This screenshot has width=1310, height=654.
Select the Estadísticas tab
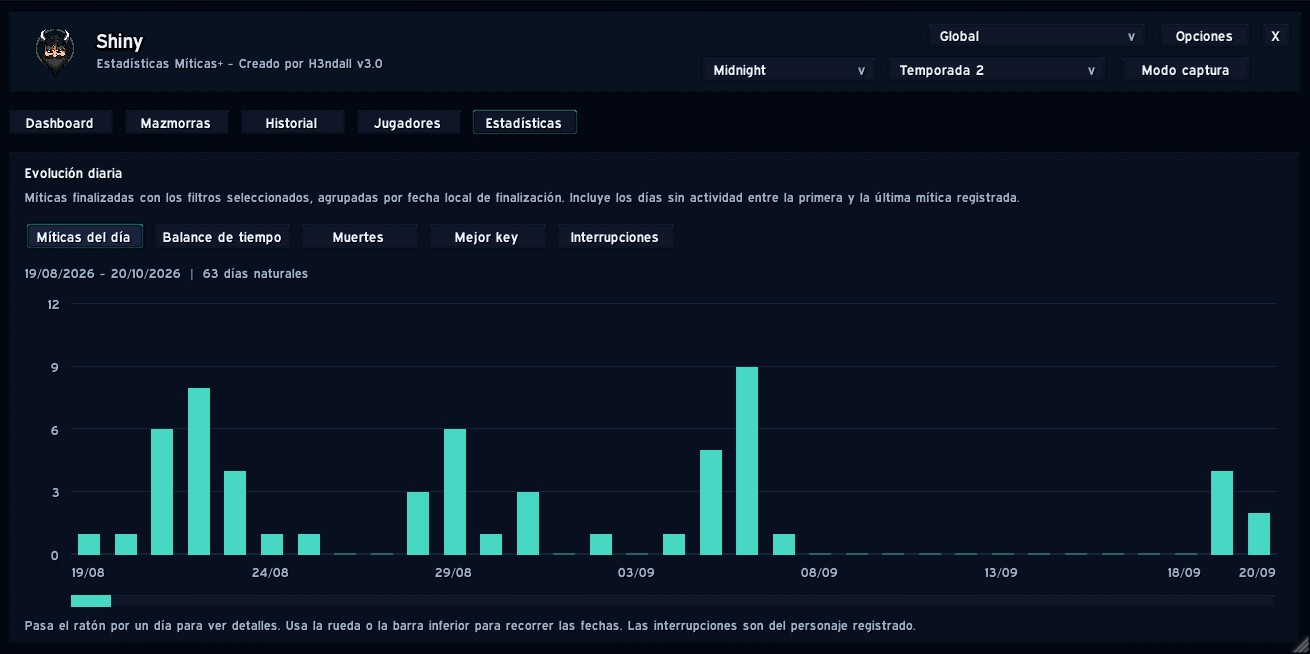[524, 123]
